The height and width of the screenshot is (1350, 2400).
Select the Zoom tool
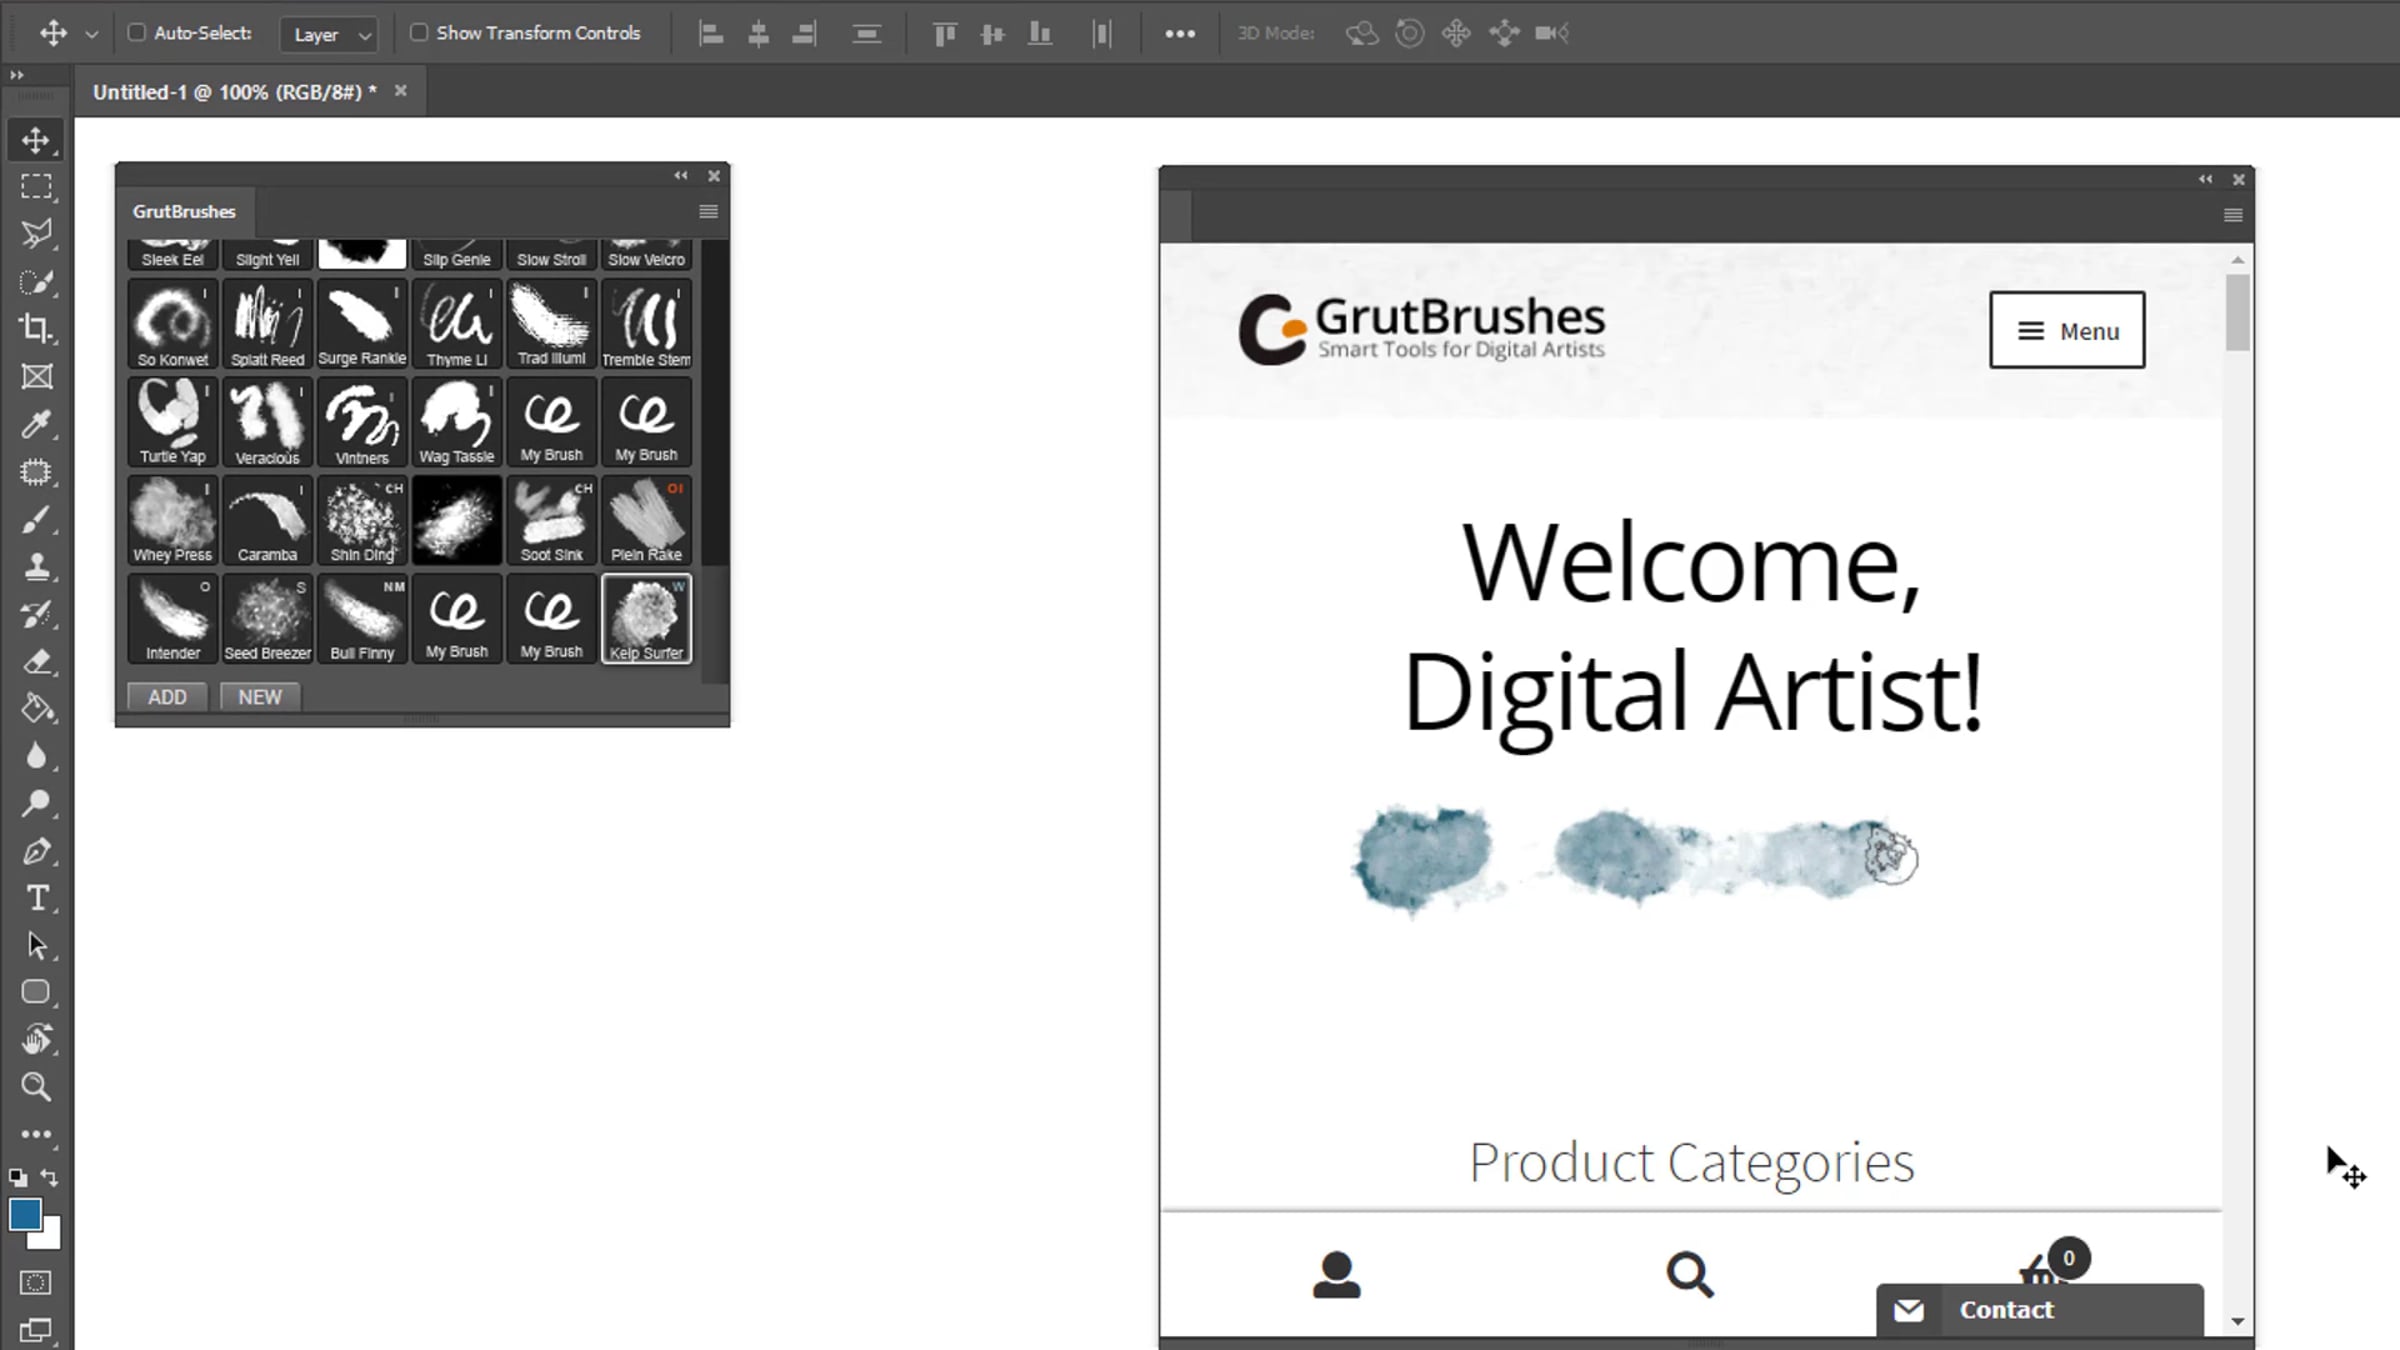(36, 1087)
